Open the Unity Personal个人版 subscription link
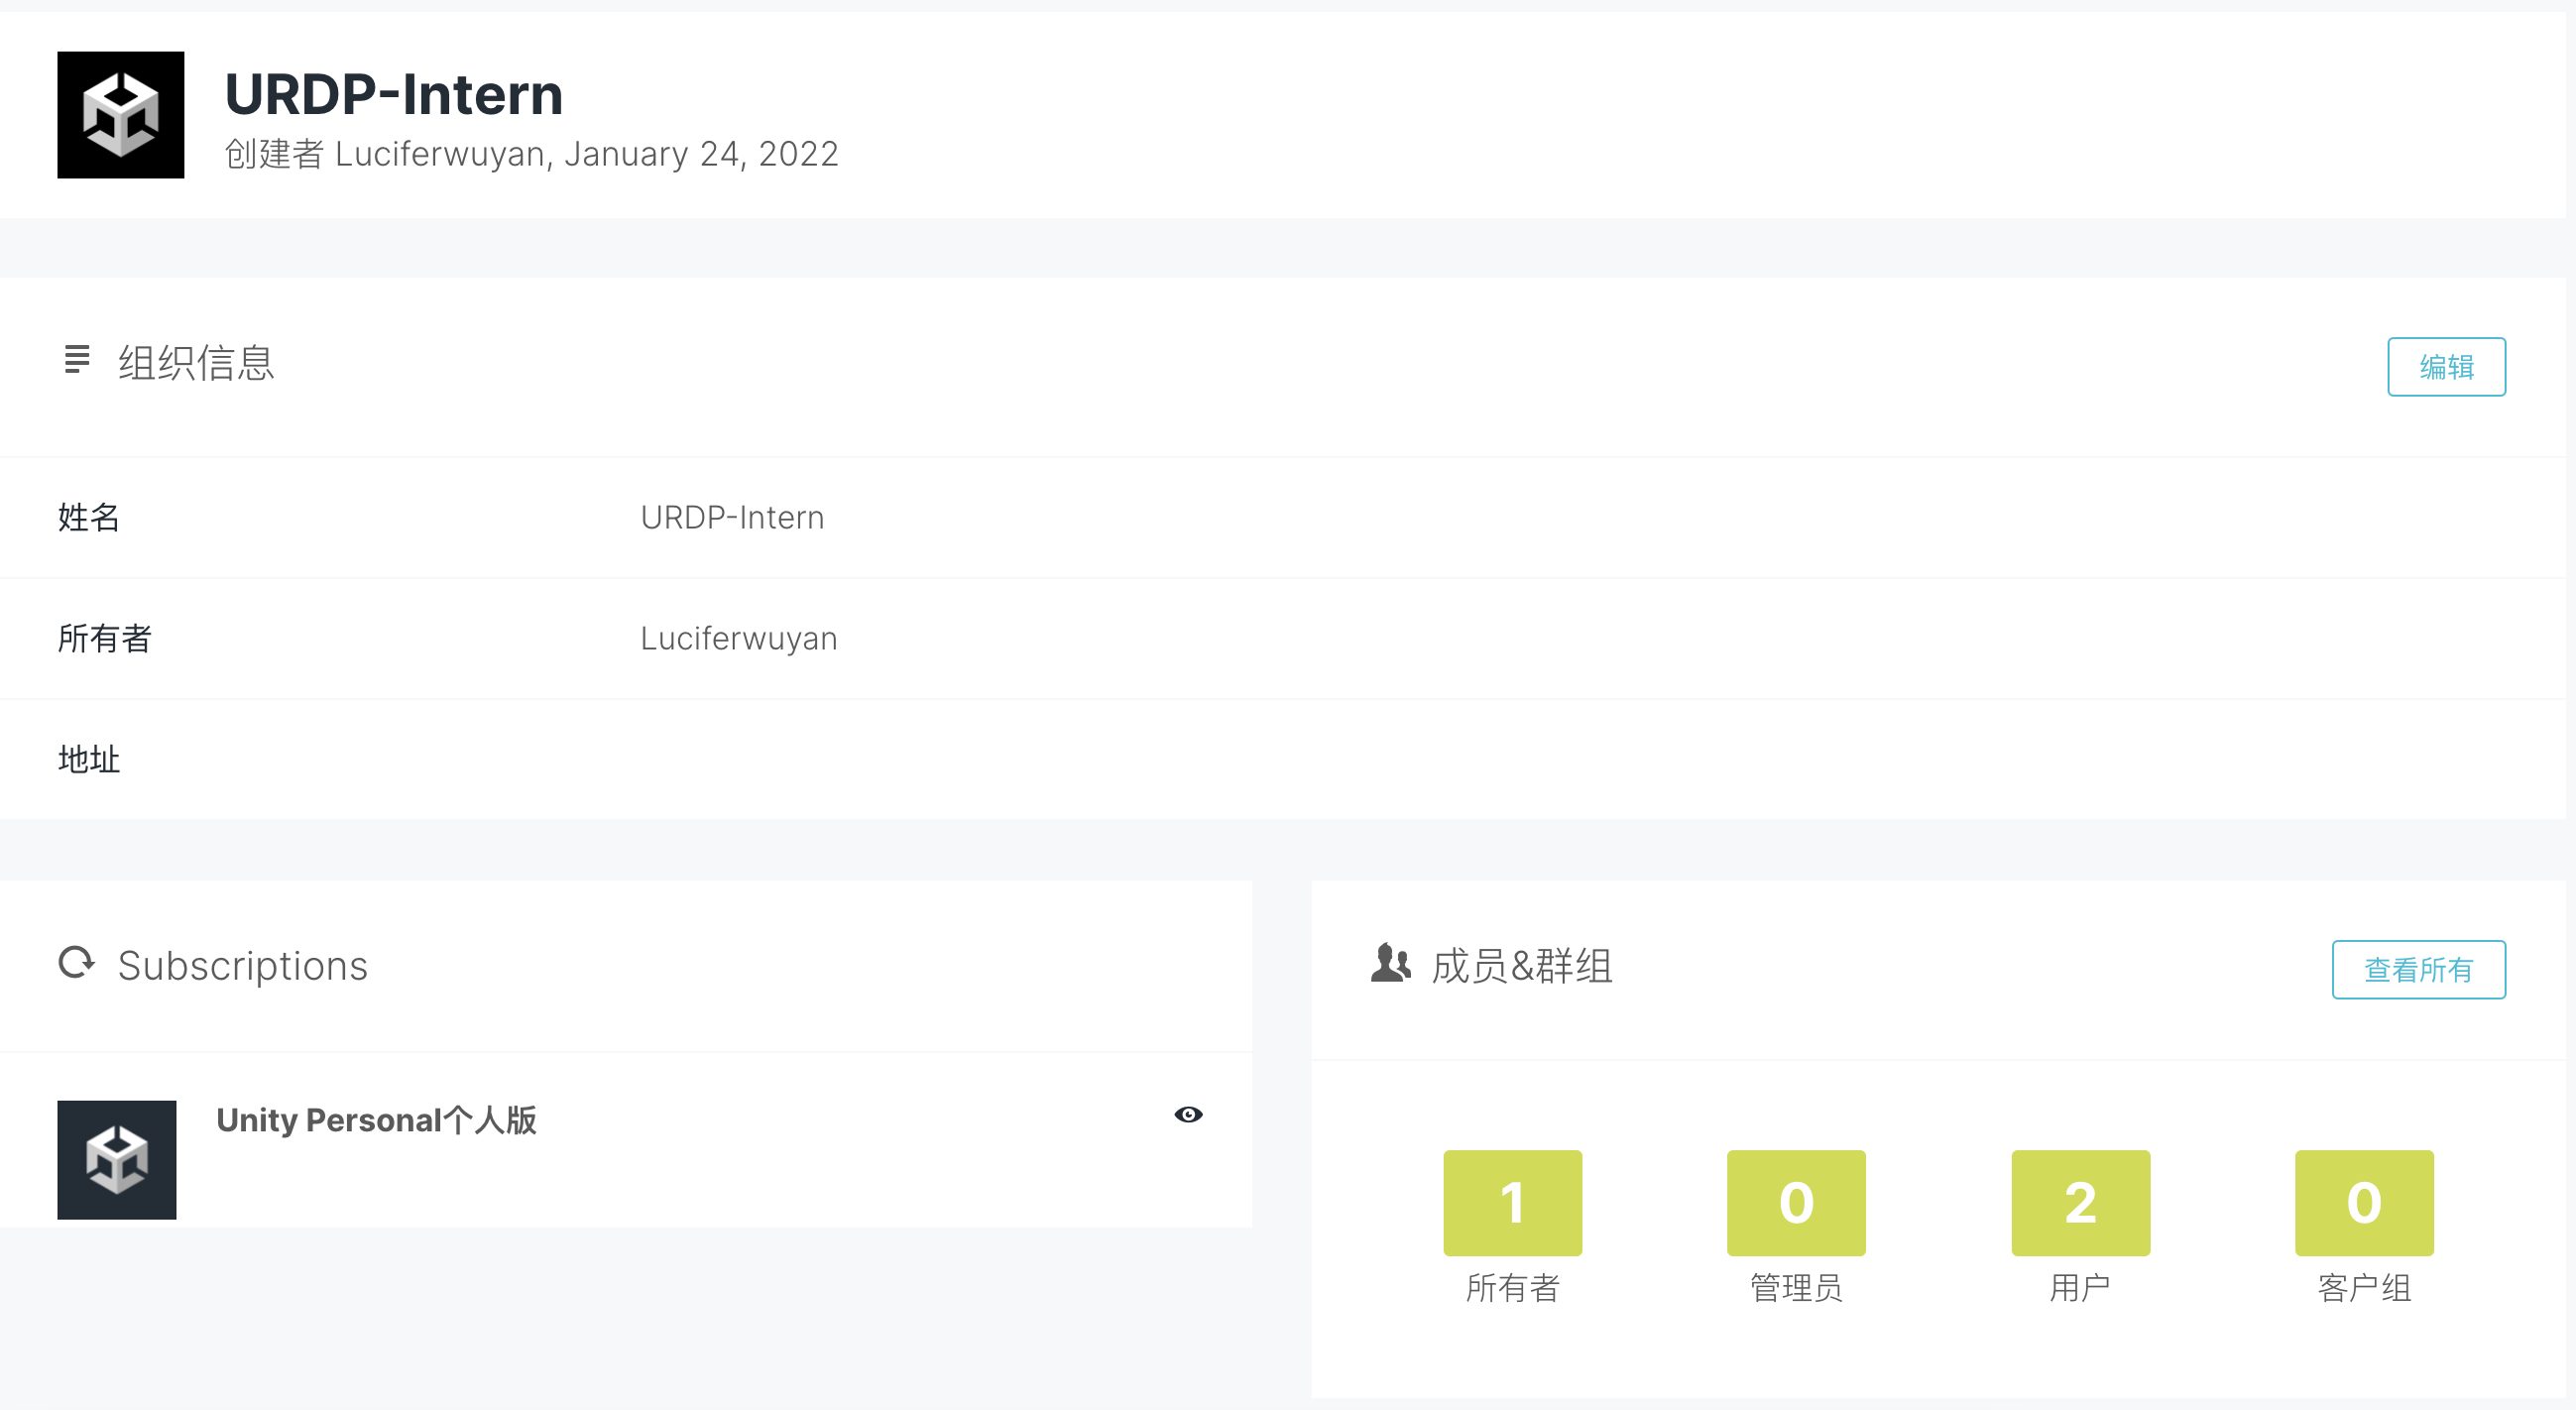Image resolution: width=2576 pixels, height=1410 pixels. coord(376,1120)
